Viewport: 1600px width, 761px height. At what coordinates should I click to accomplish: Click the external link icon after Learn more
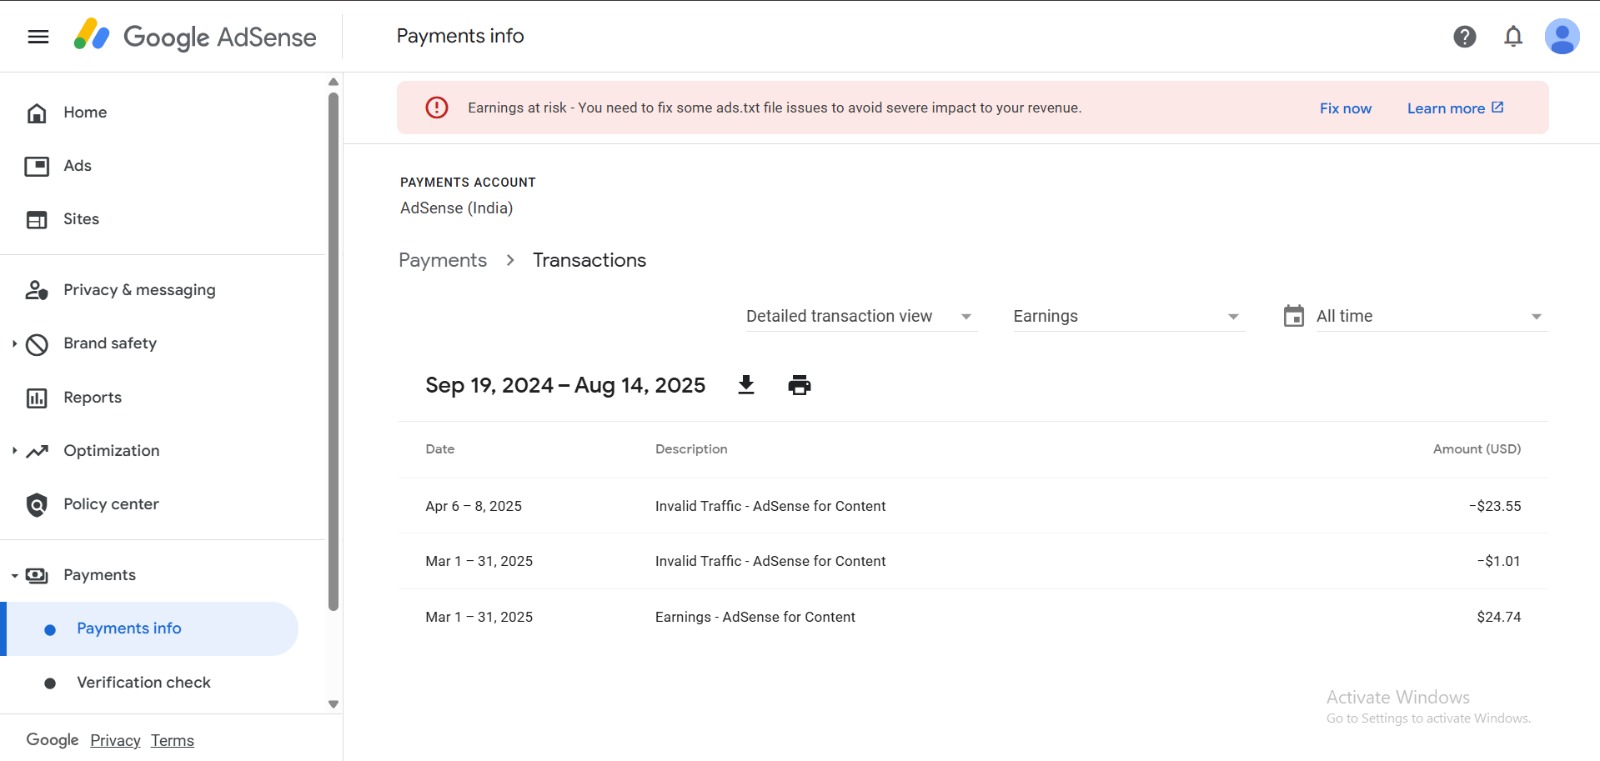pyautogui.click(x=1497, y=107)
